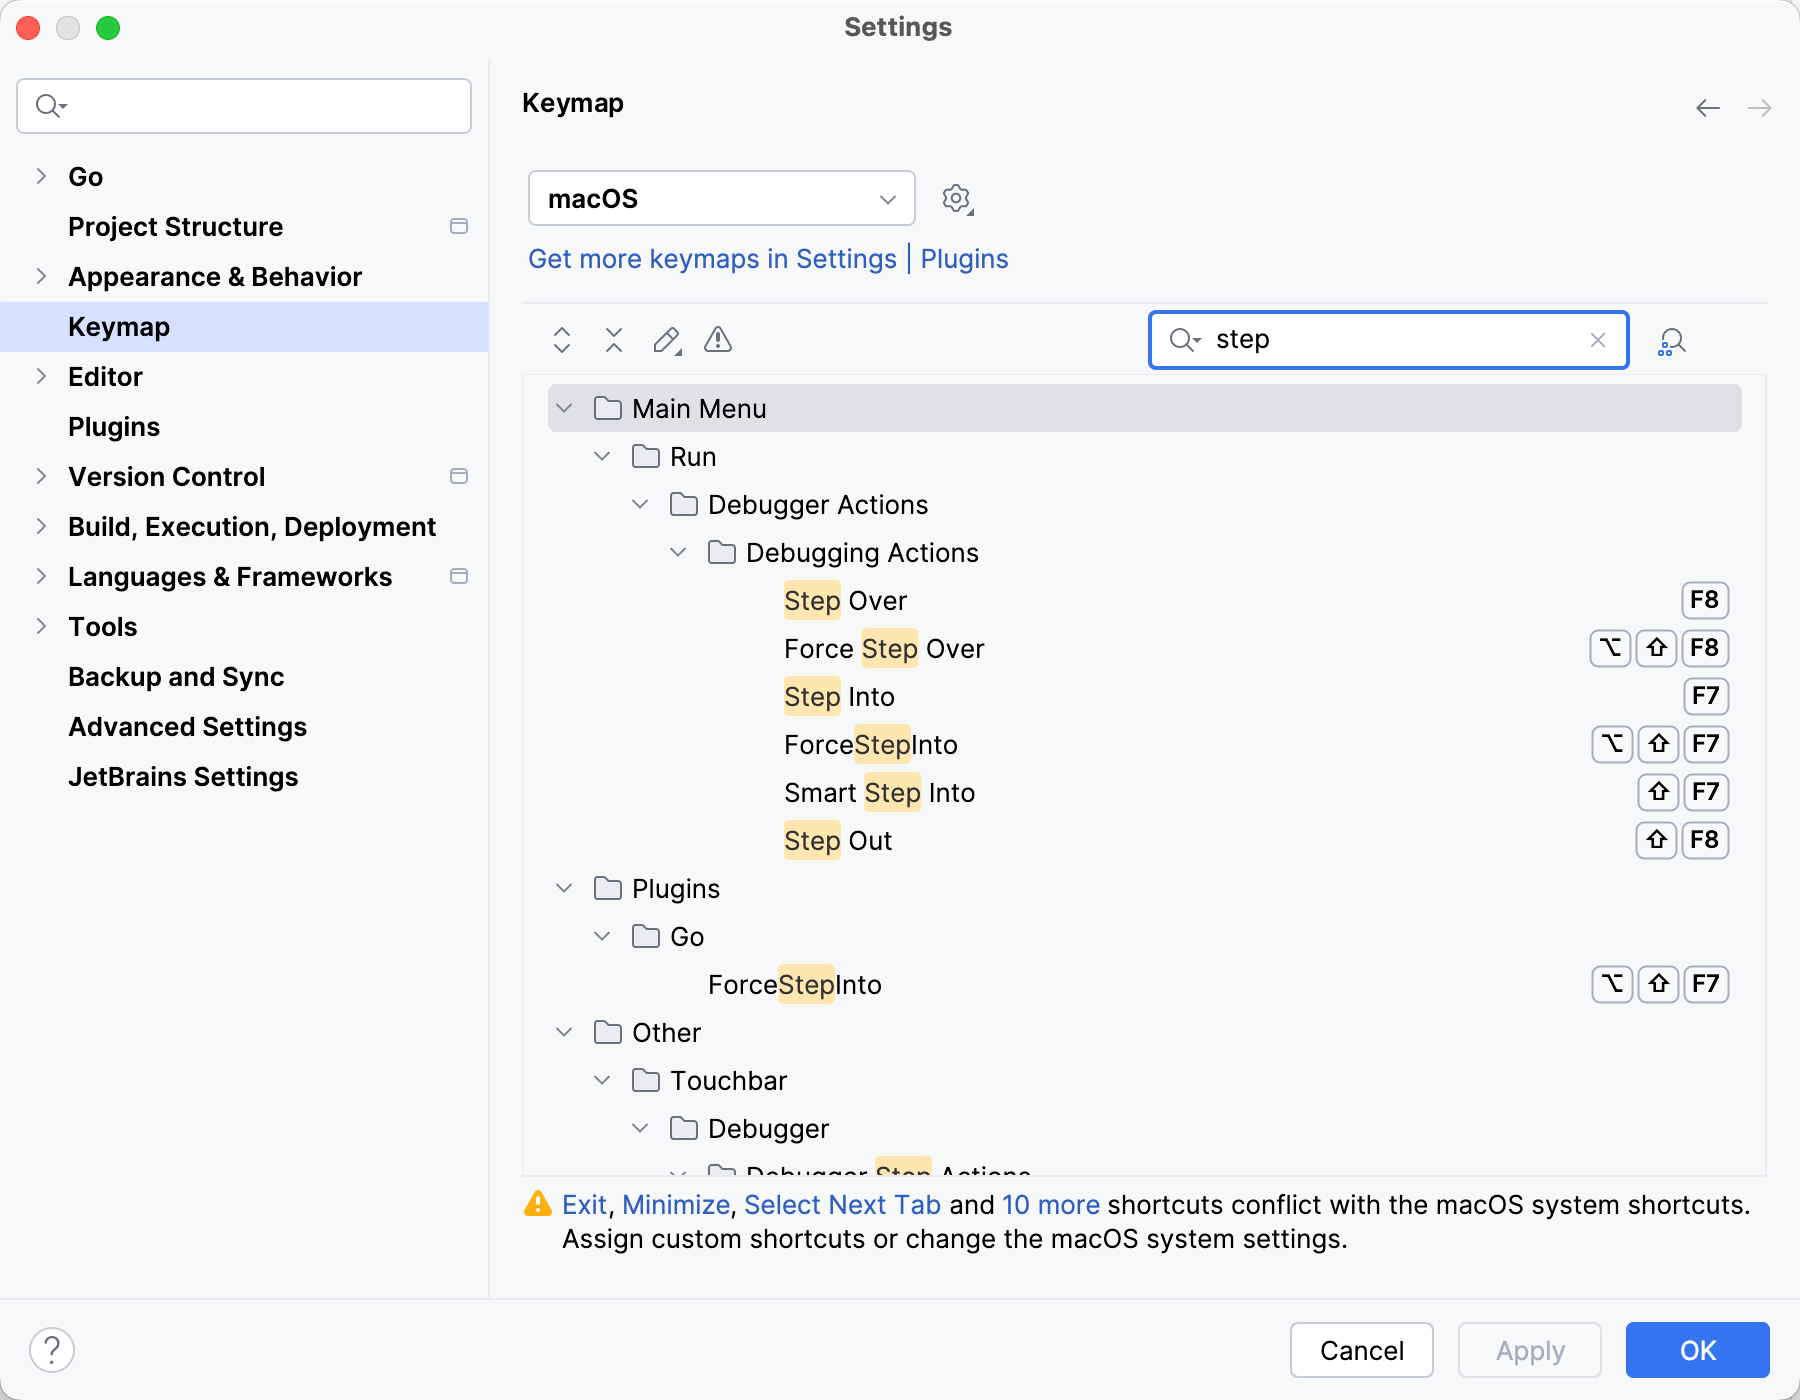Collapse the Debugging Actions folder

(x=679, y=552)
